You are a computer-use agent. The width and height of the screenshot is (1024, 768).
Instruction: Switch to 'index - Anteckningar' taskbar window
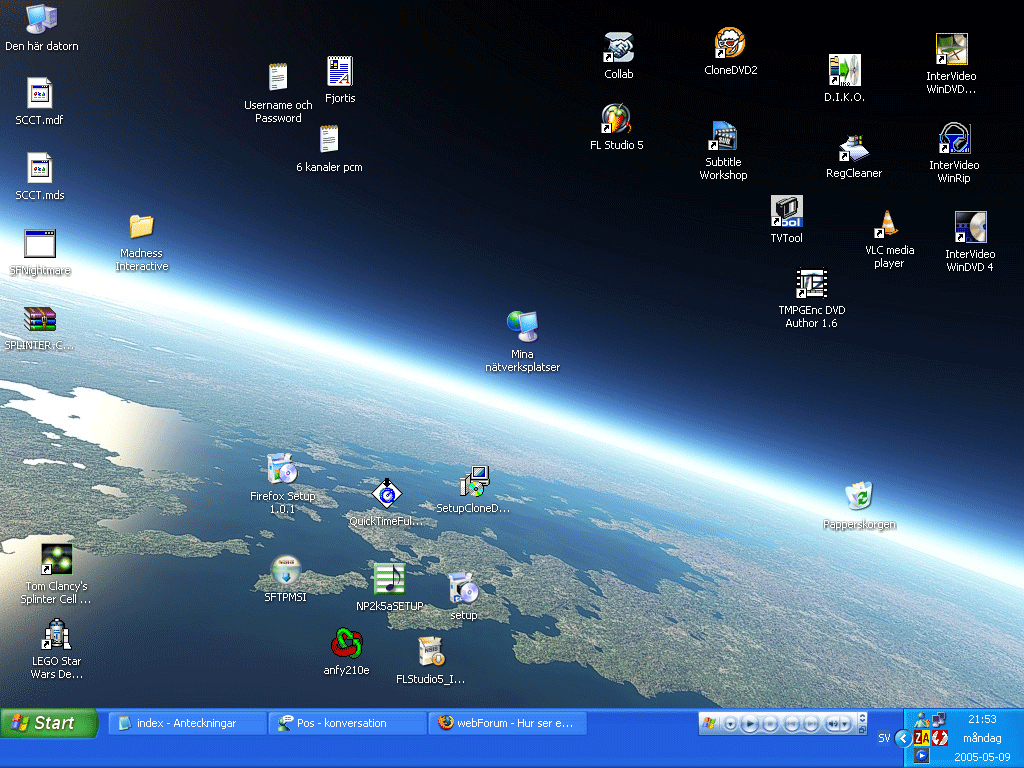(x=187, y=723)
